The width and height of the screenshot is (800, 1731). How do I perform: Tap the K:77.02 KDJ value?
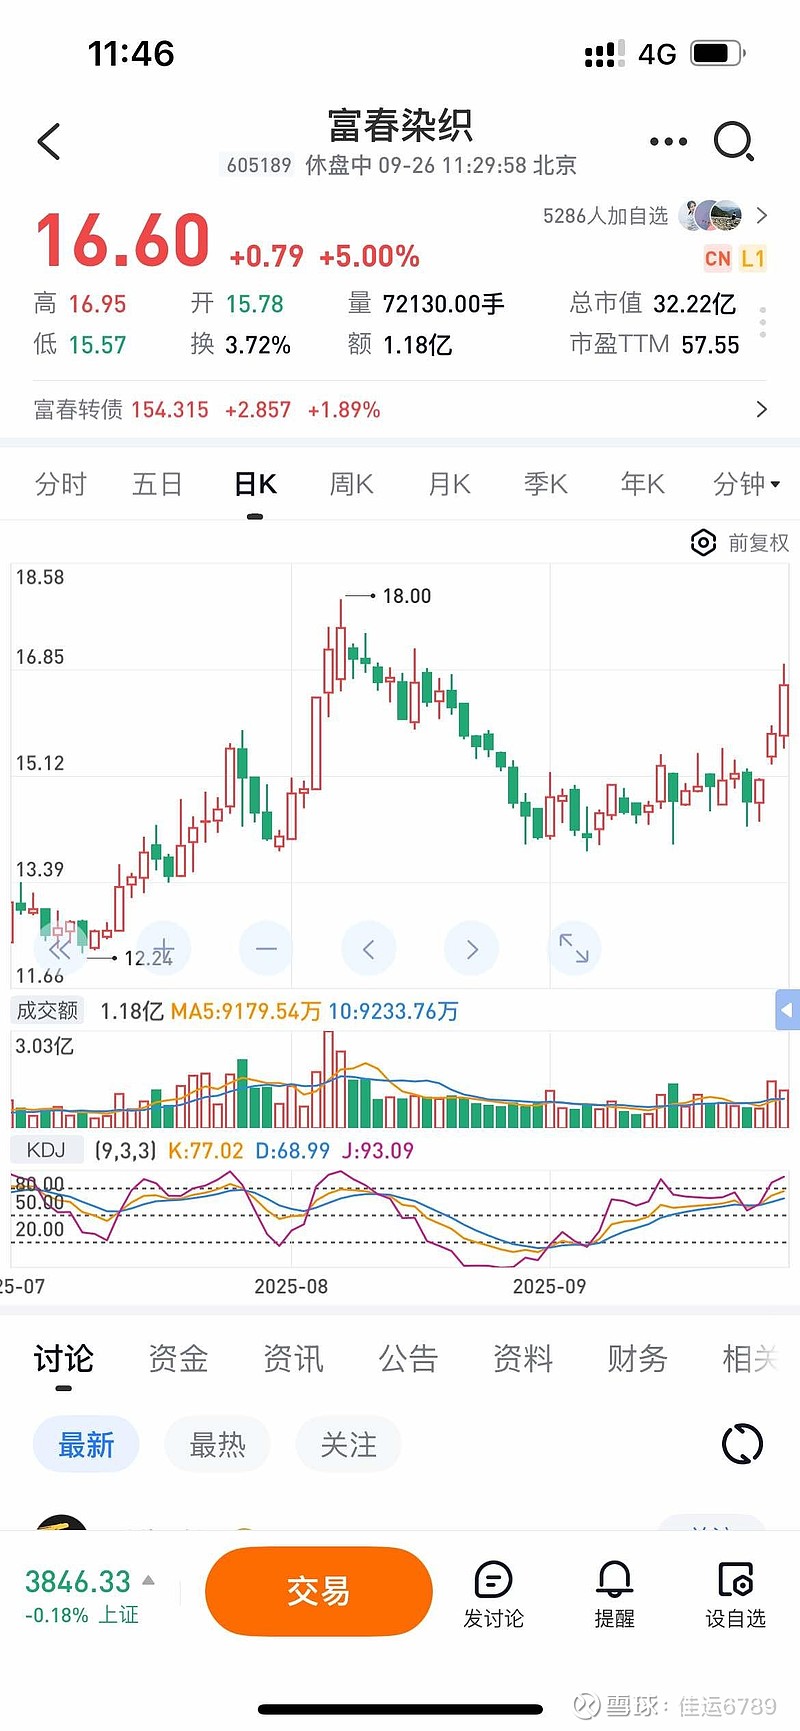click(x=205, y=1150)
